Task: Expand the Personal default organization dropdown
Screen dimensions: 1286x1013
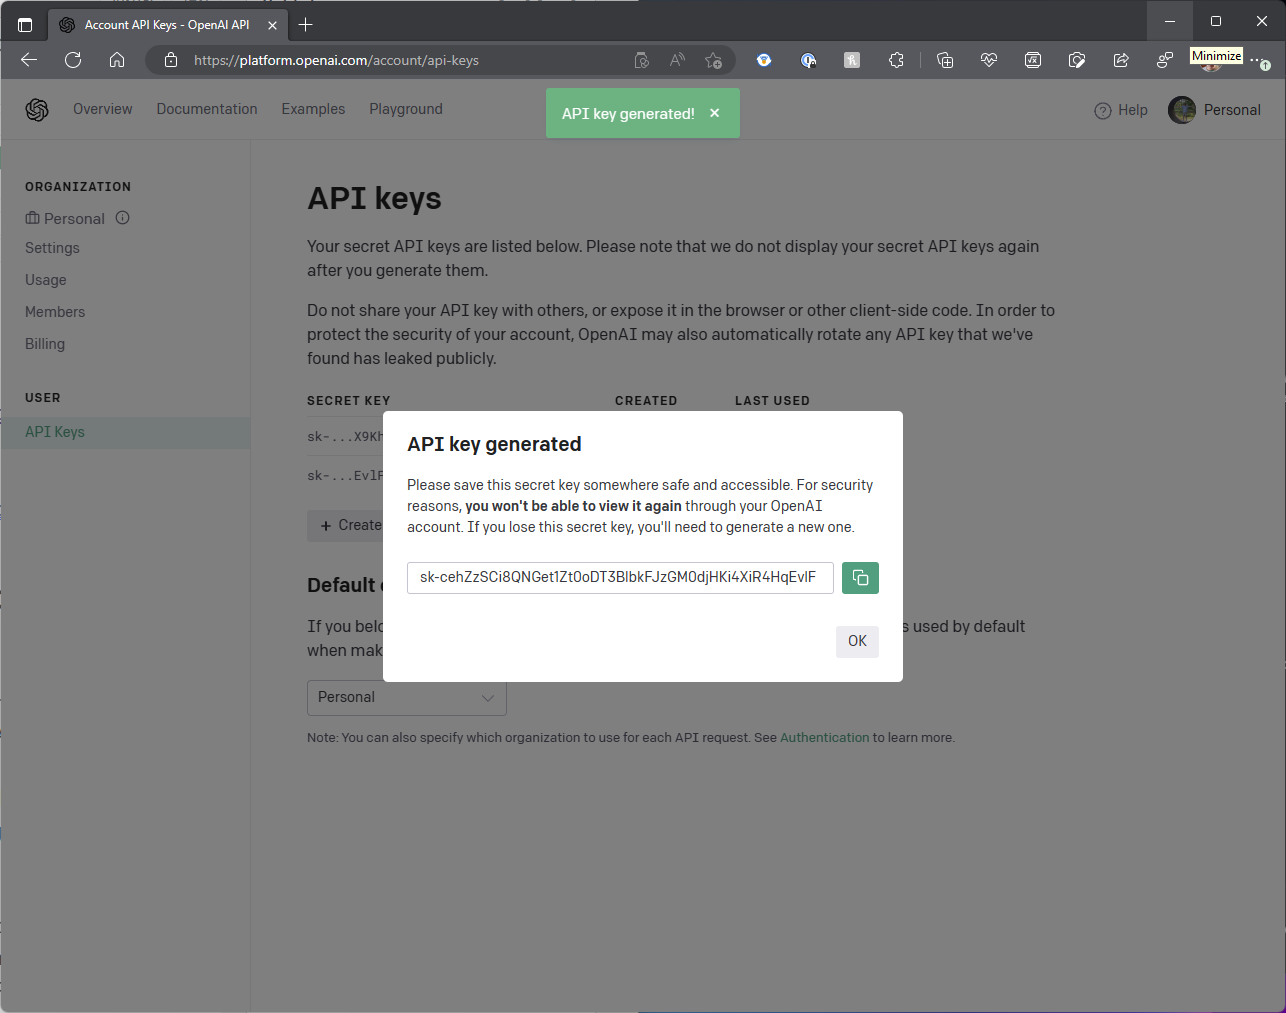Action: [x=406, y=697]
